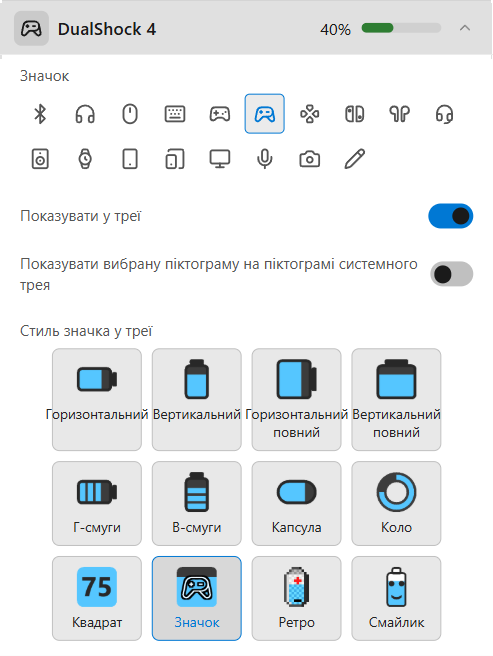
Task: Choose the 'Вертикальний' tray style
Action: point(197,400)
